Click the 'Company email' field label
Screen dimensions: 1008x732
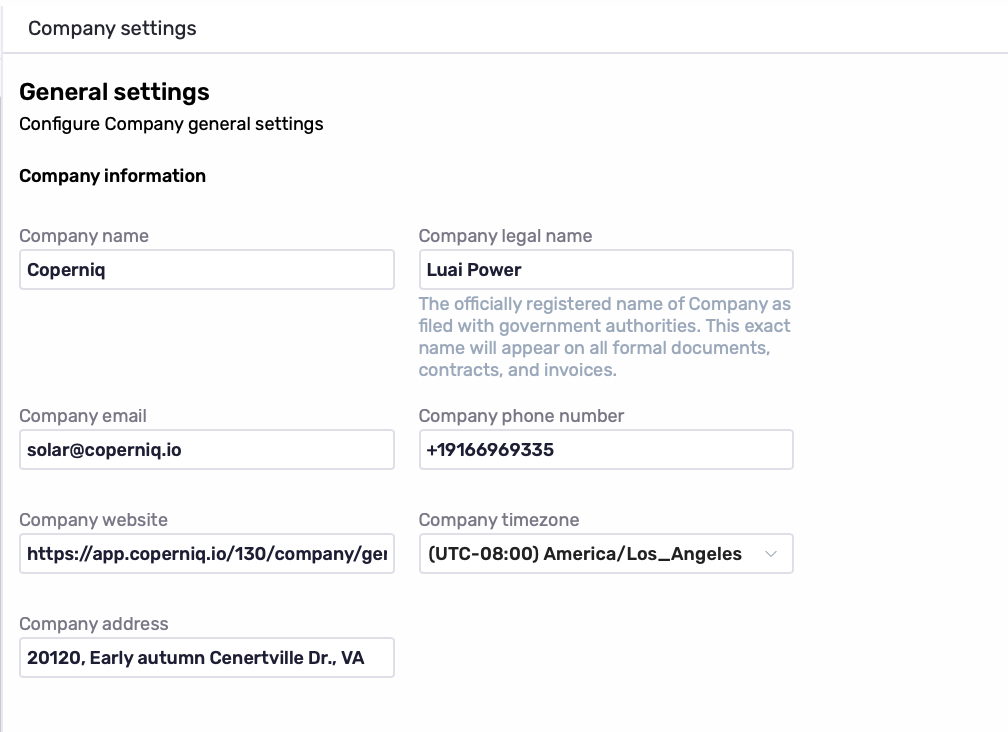point(83,416)
